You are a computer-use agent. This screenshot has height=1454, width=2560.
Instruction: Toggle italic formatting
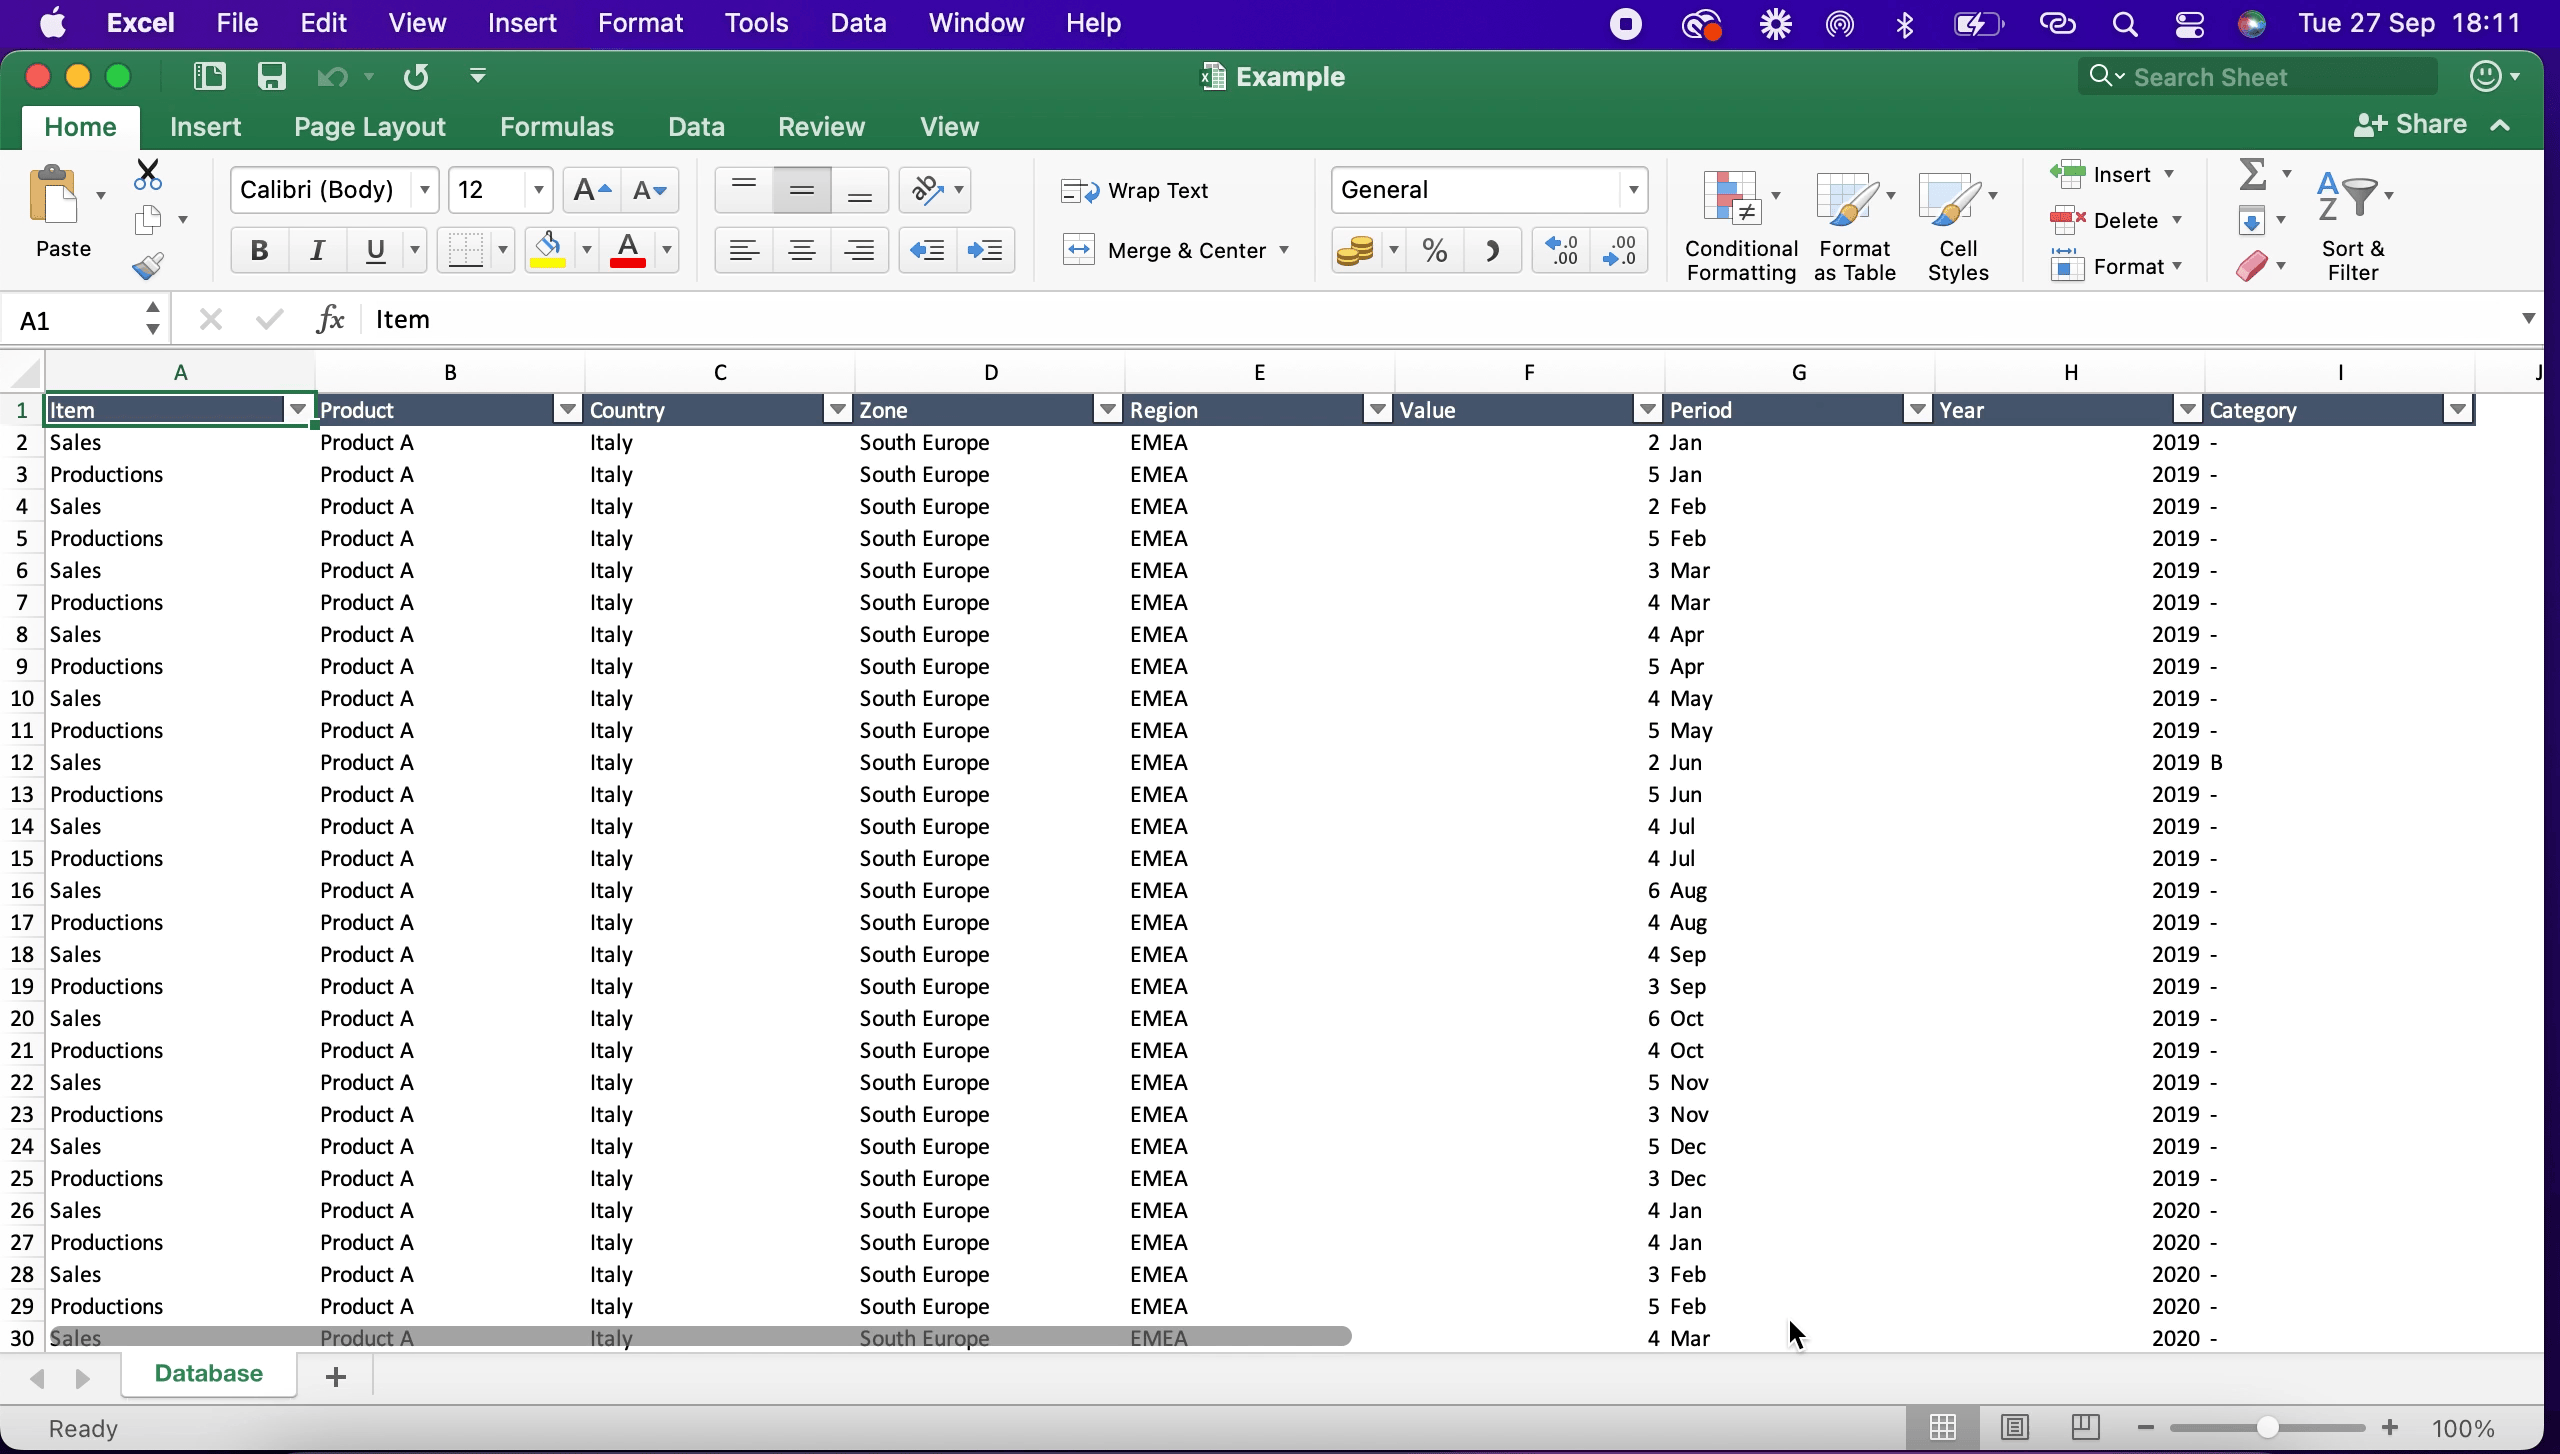[316, 250]
